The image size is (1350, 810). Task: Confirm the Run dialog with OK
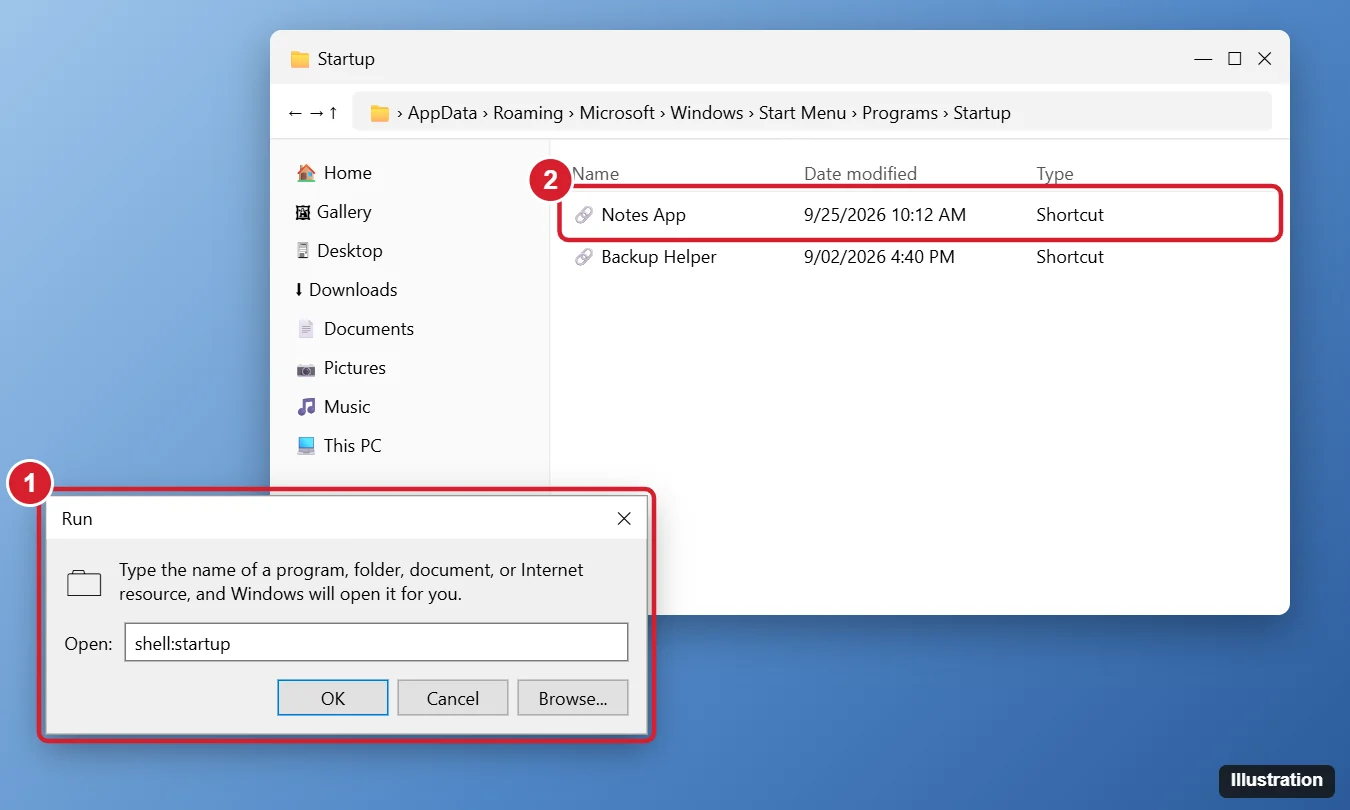[x=333, y=698]
